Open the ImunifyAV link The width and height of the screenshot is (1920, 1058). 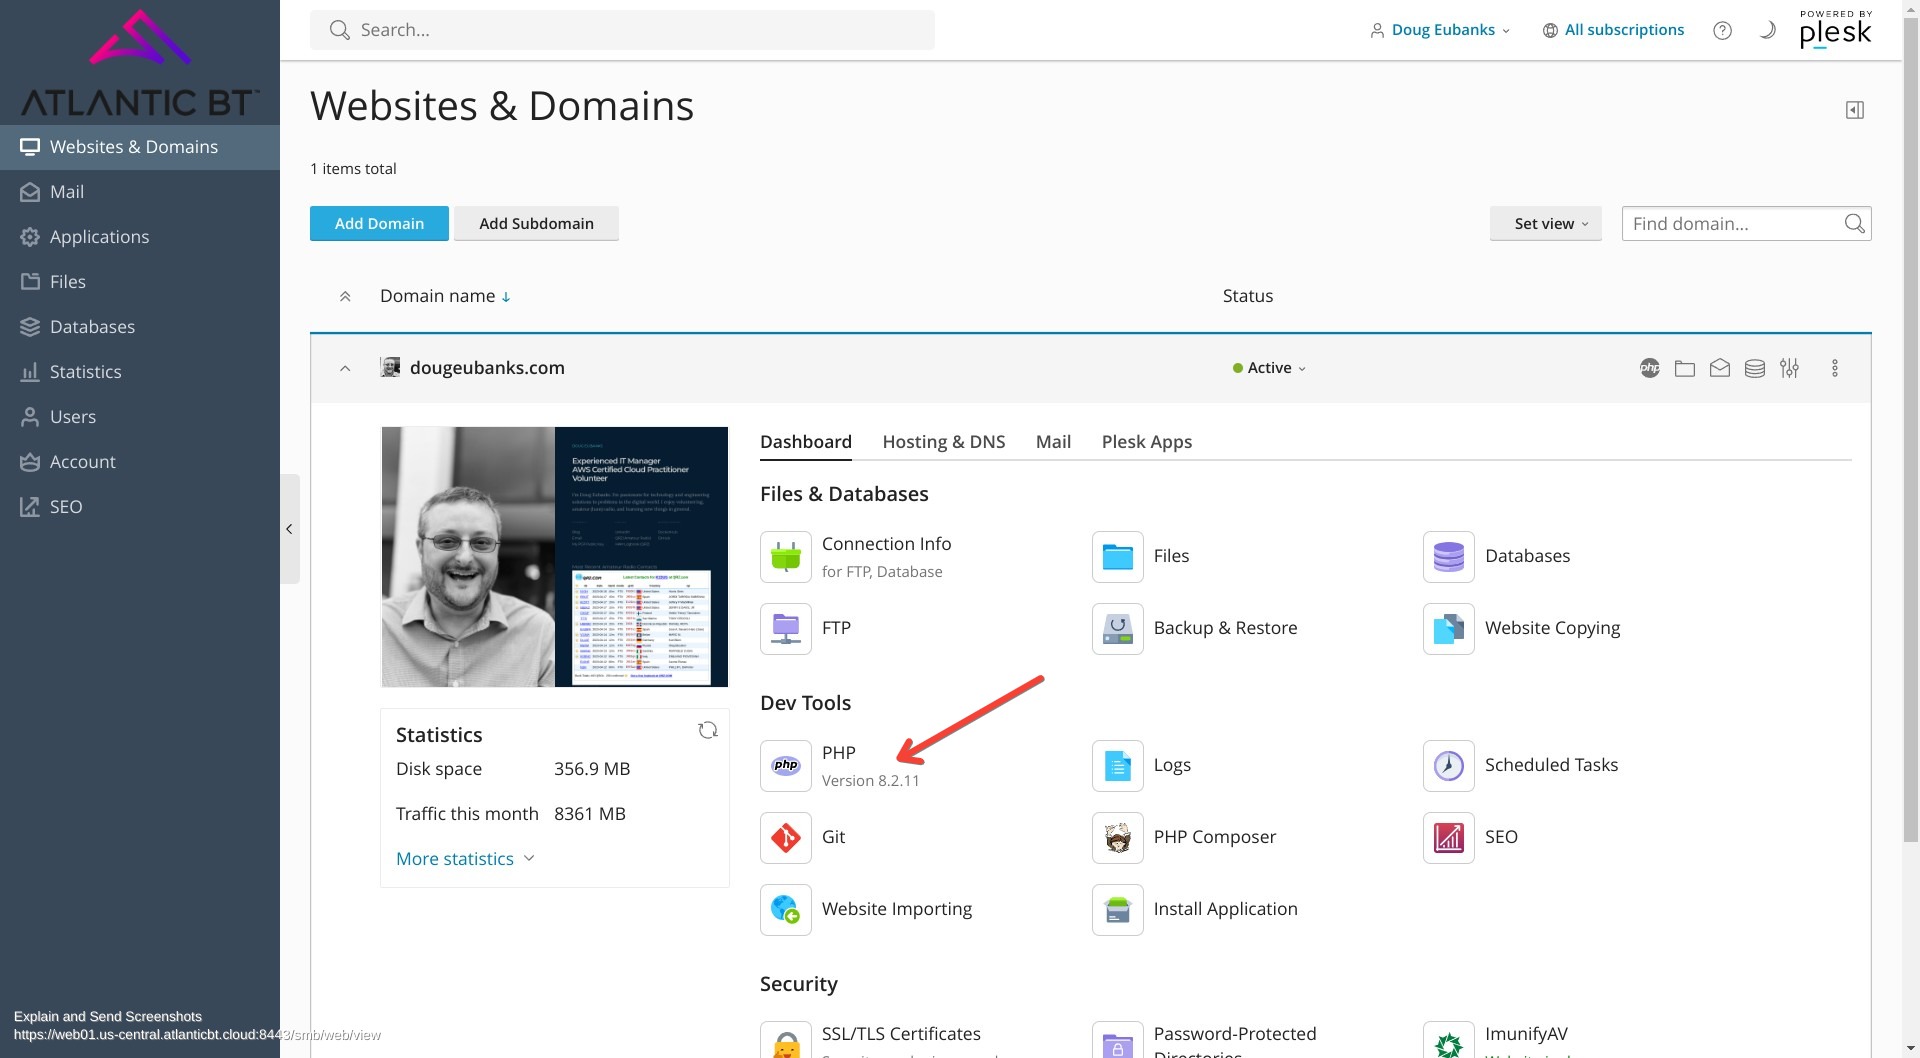(x=1526, y=1034)
